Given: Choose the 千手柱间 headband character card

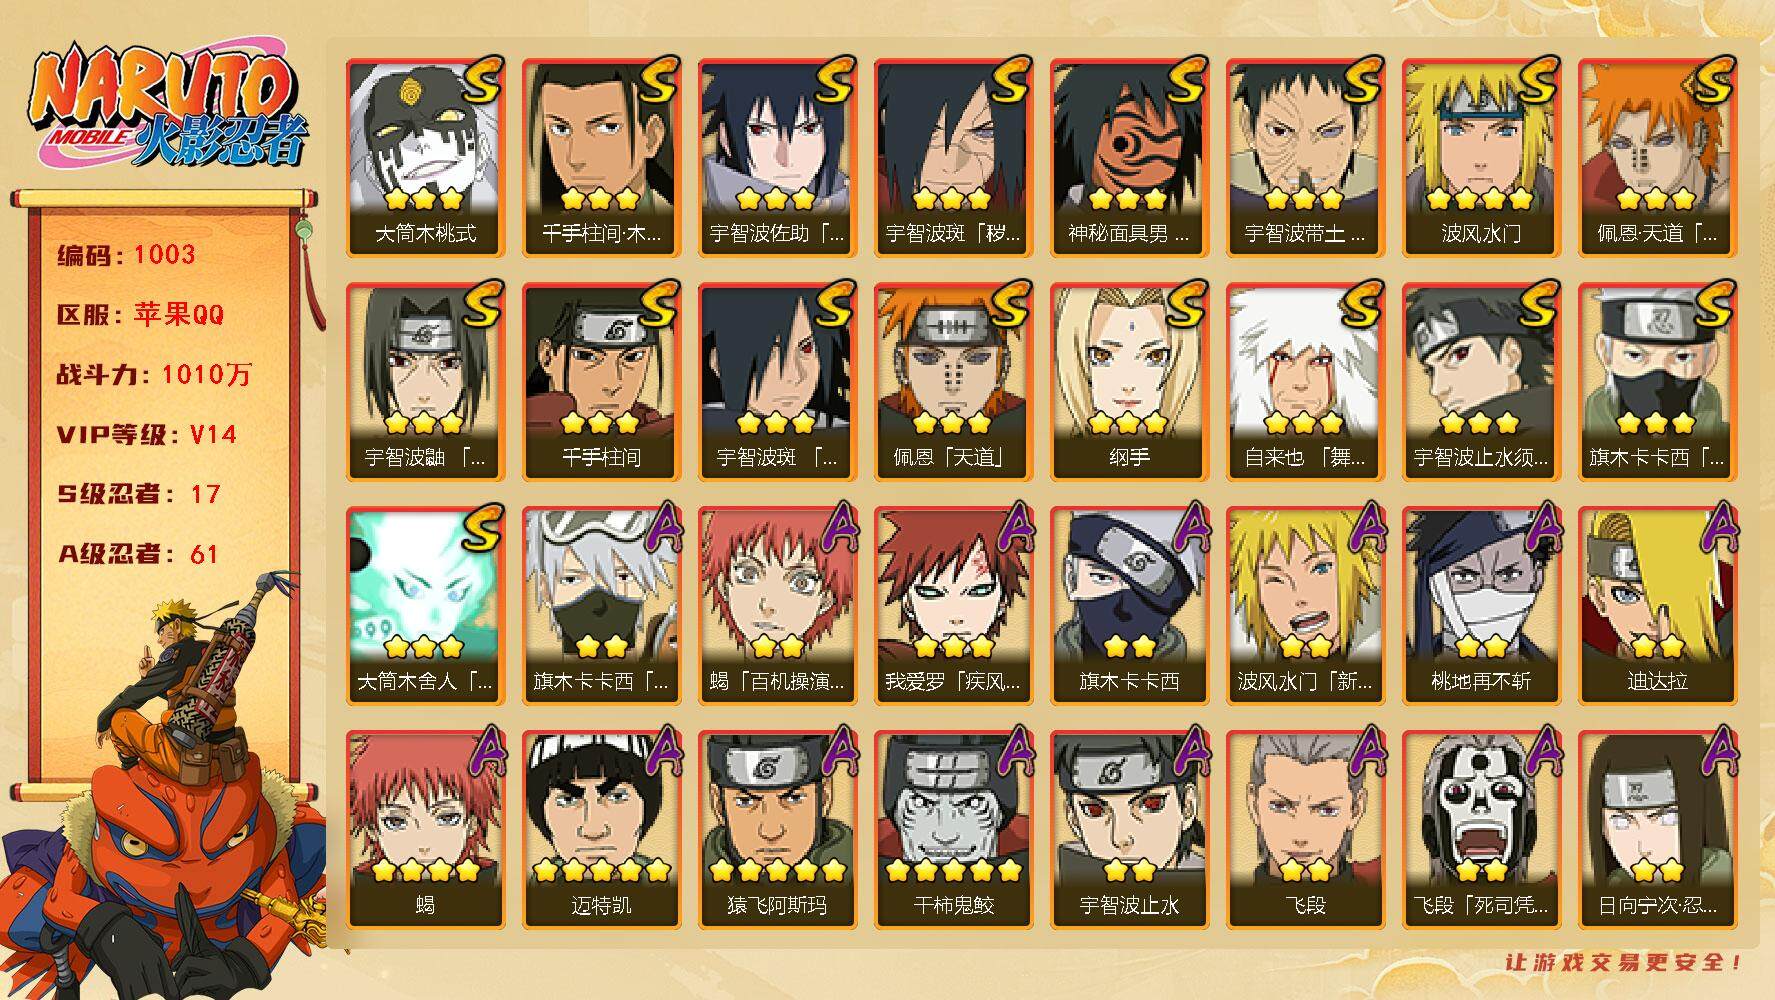Looking at the screenshot, I should 601,382.
